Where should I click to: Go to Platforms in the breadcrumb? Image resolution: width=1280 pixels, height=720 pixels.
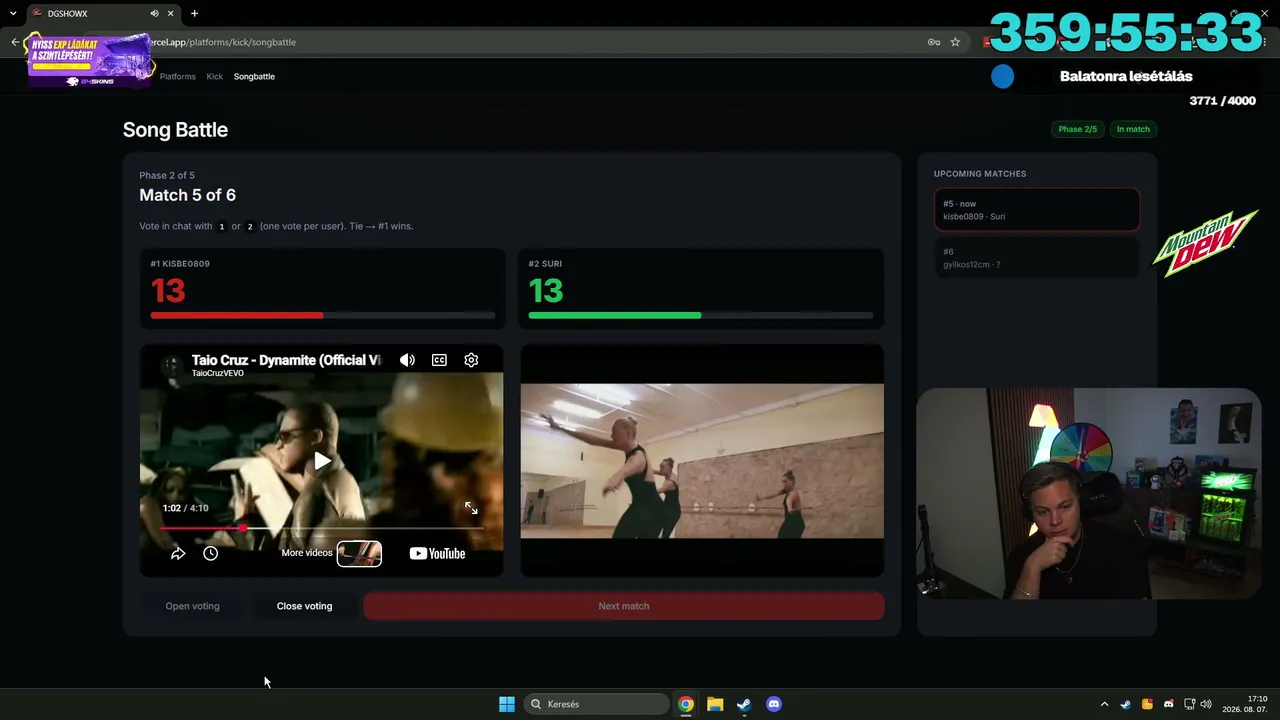(x=178, y=77)
